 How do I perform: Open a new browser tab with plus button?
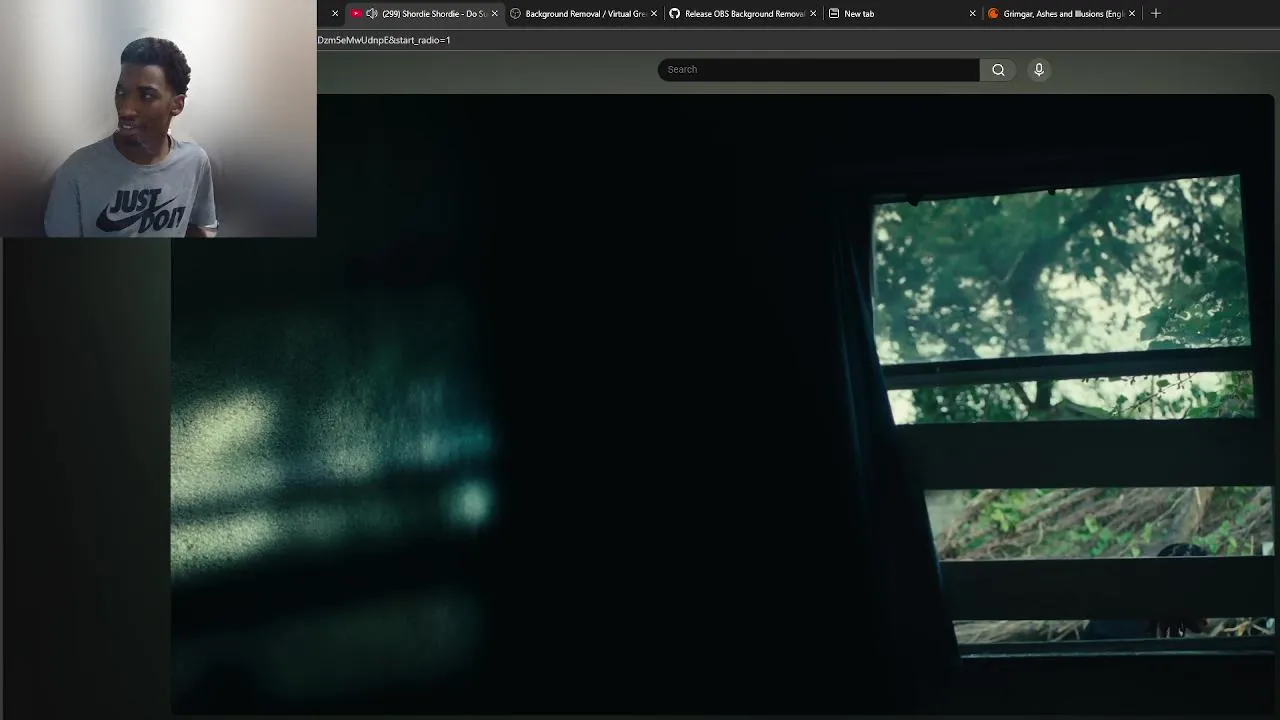point(1156,13)
